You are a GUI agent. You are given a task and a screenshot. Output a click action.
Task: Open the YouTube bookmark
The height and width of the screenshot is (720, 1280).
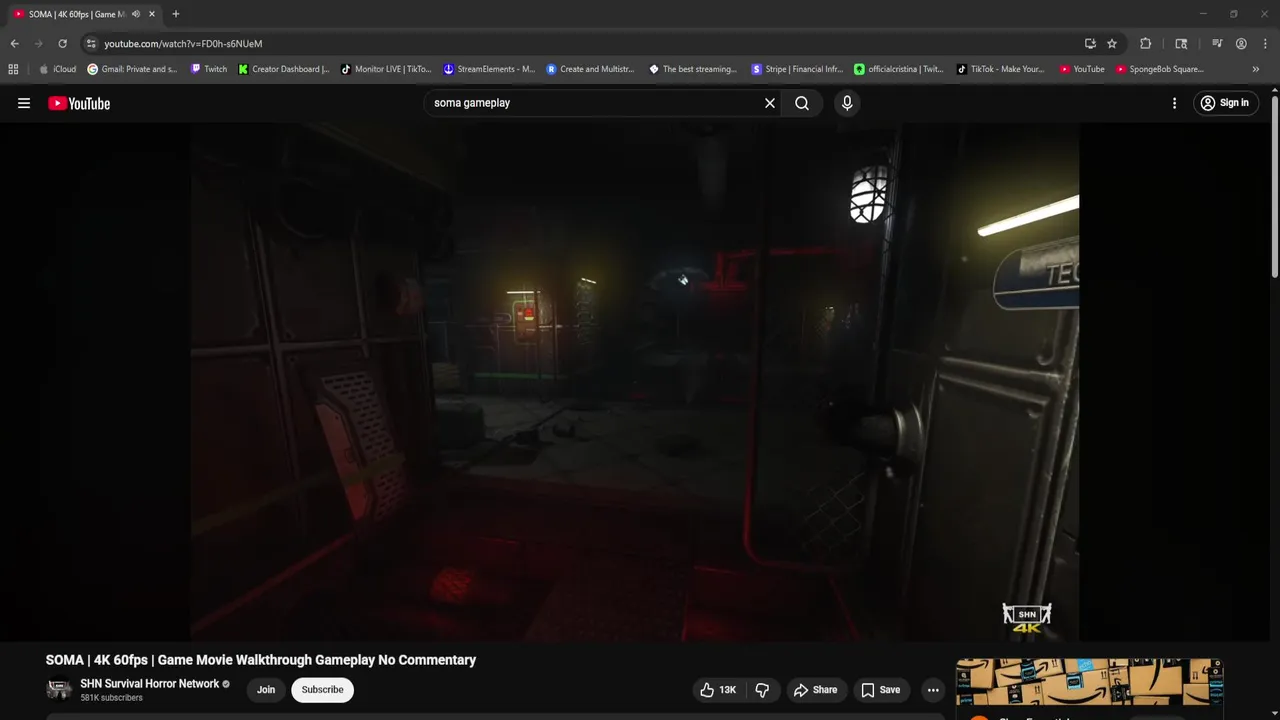[1082, 69]
